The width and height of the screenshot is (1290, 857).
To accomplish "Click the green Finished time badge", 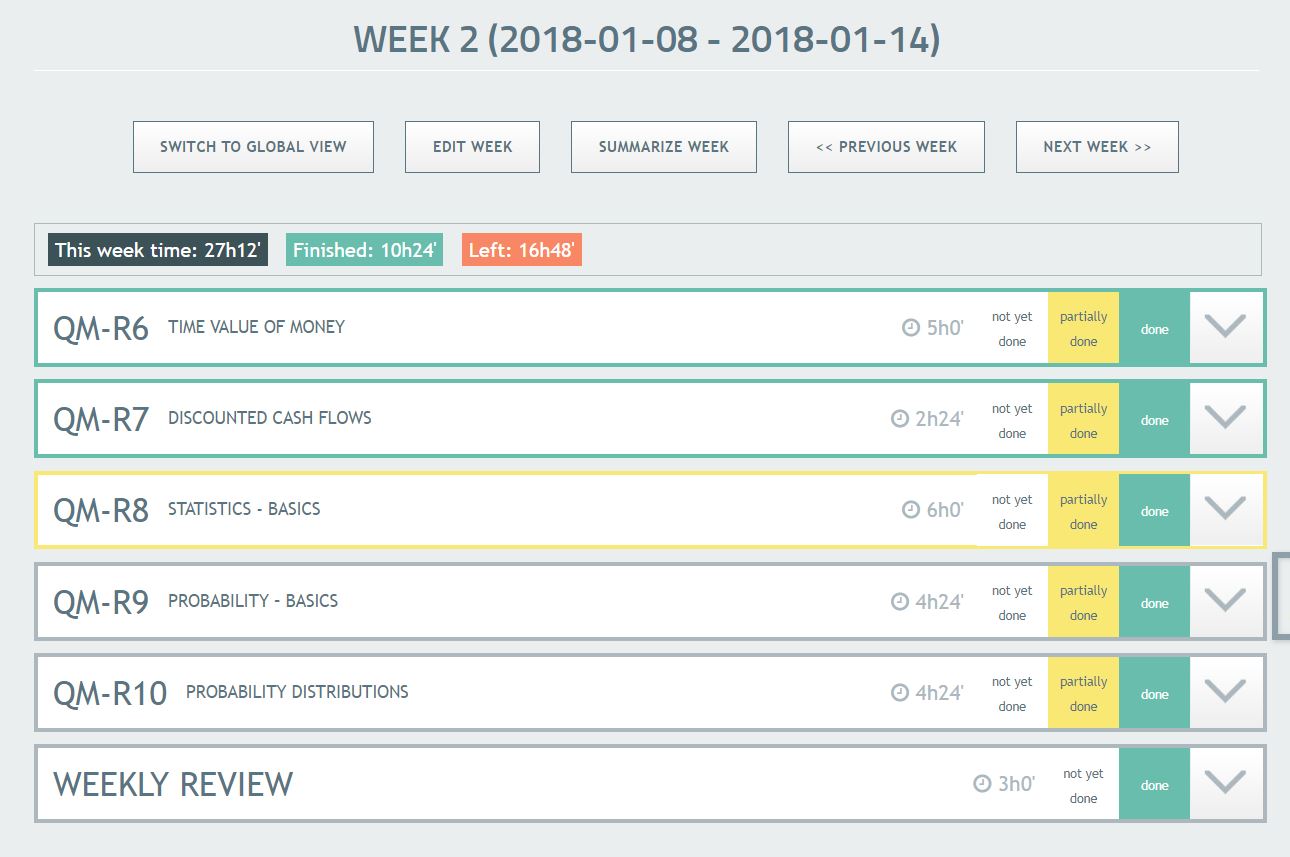I will (x=364, y=250).
